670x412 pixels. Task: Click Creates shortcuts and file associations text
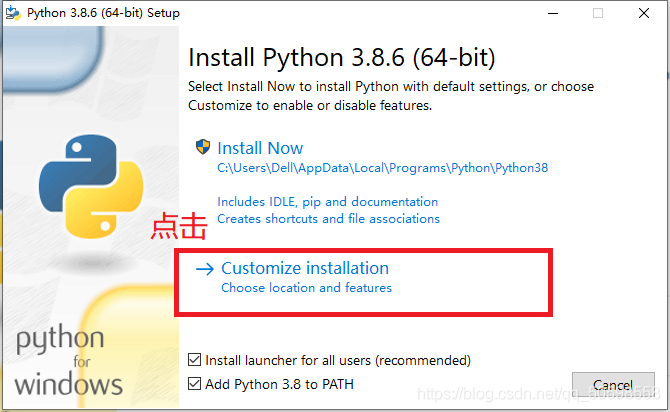pos(328,218)
